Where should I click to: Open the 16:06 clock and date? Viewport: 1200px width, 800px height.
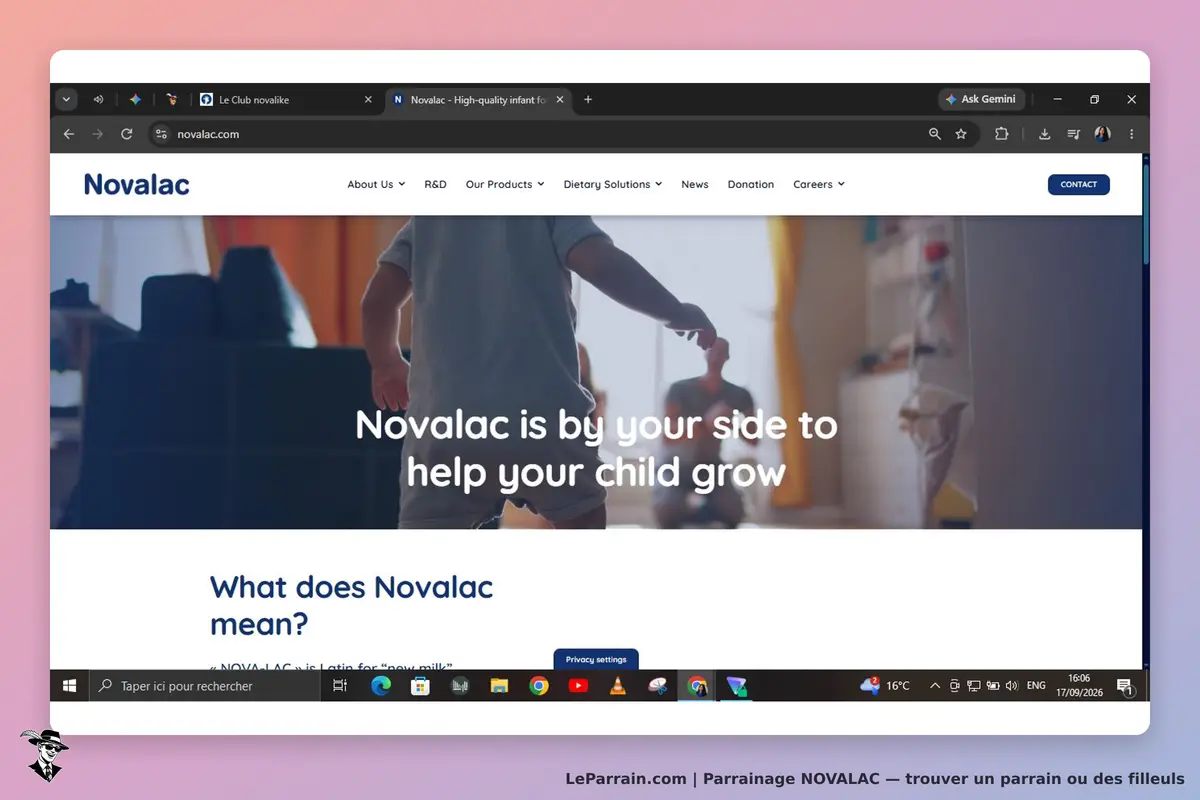pyautogui.click(x=1080, y=686)
